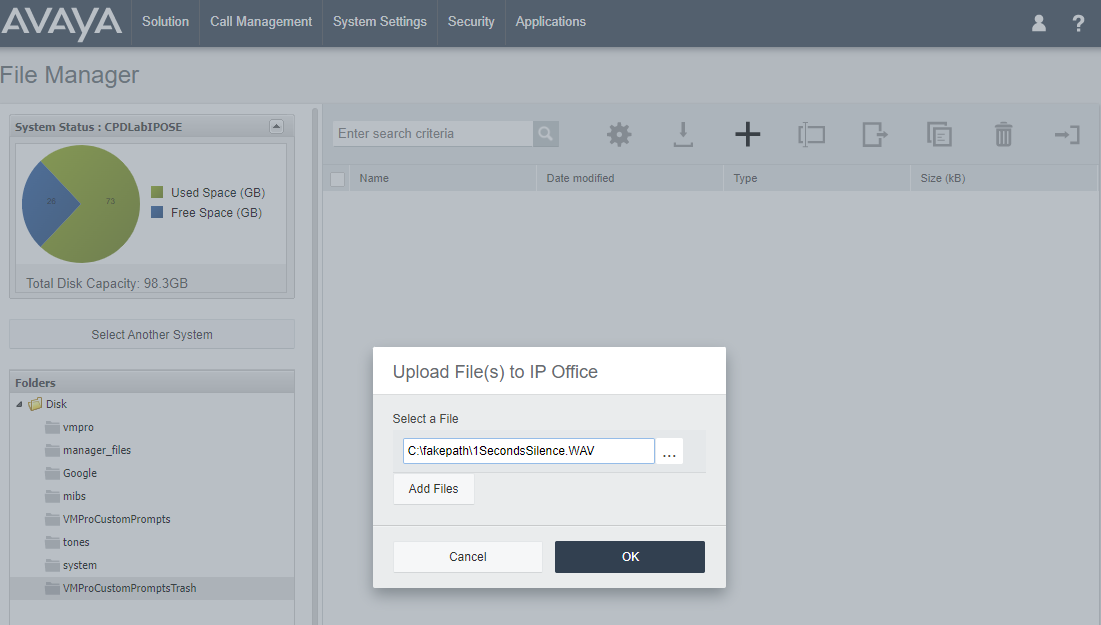Screen dimensions: 1101x625
Task: Select the tones folder
Action: [76, 542]
